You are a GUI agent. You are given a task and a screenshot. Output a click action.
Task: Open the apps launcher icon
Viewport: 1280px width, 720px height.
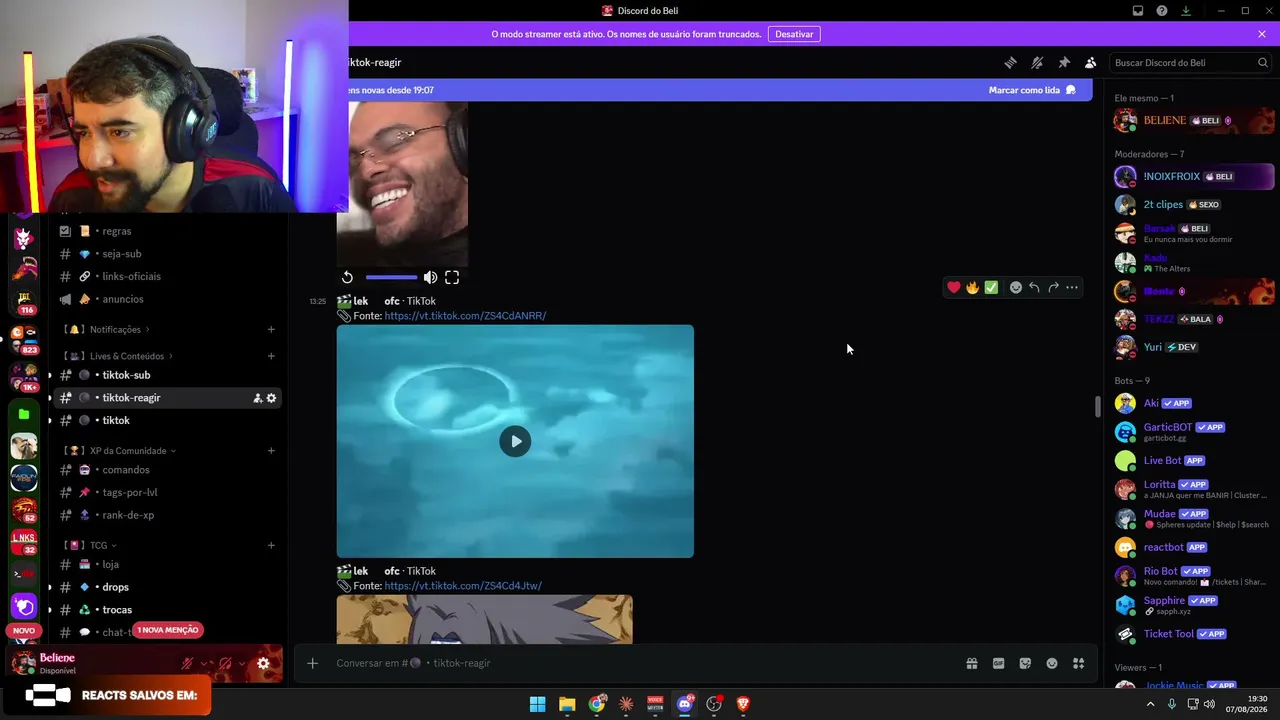[x=1078, y=663]
